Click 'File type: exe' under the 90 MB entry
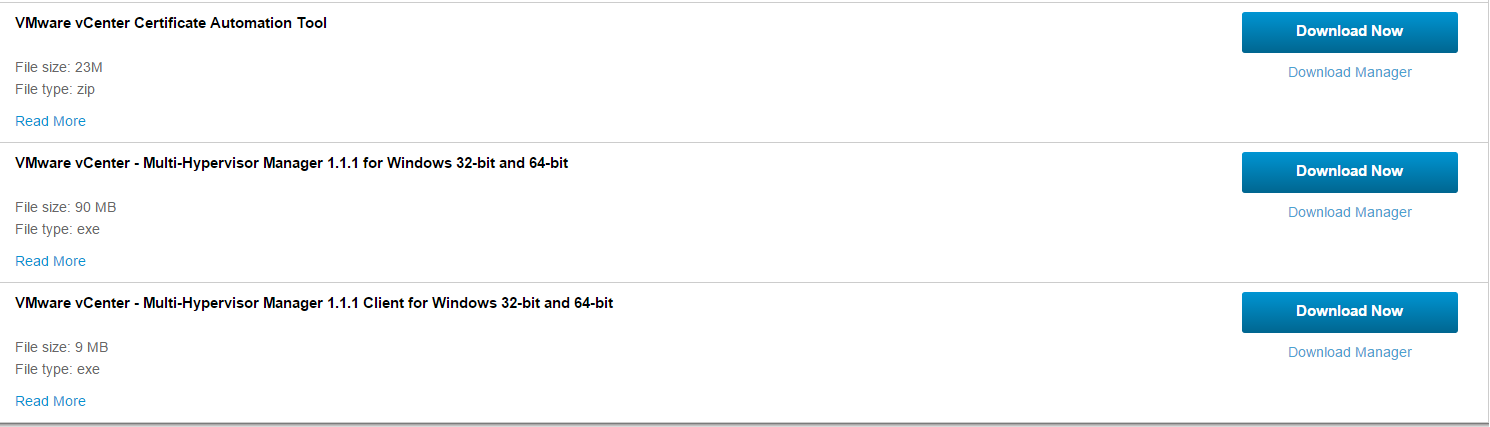 [x=57, y=229]
